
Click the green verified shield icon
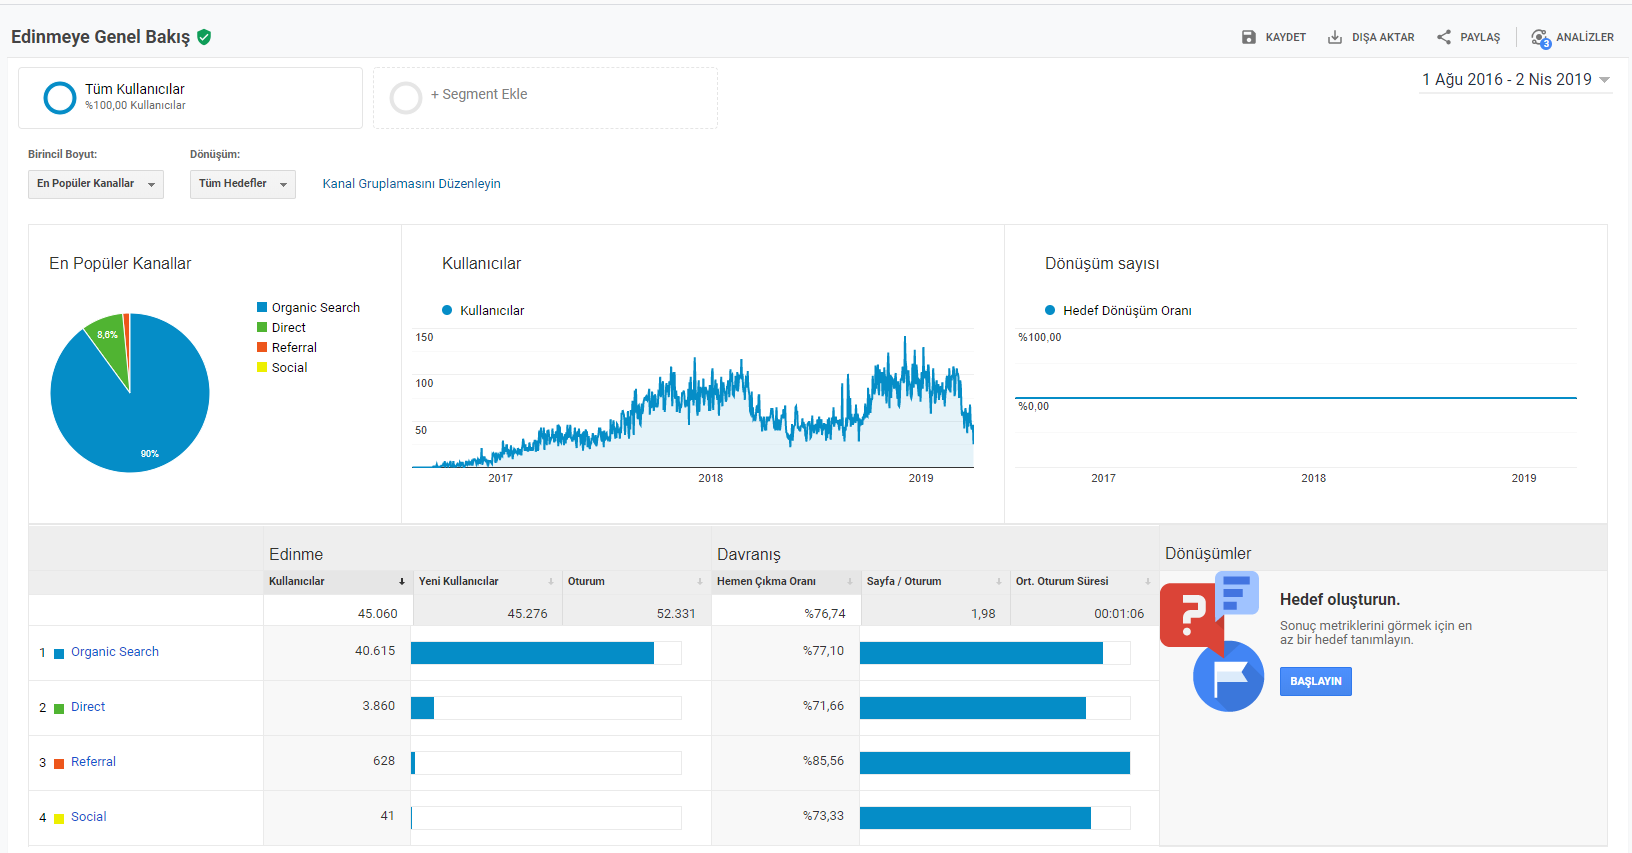[x=204, y=37]
